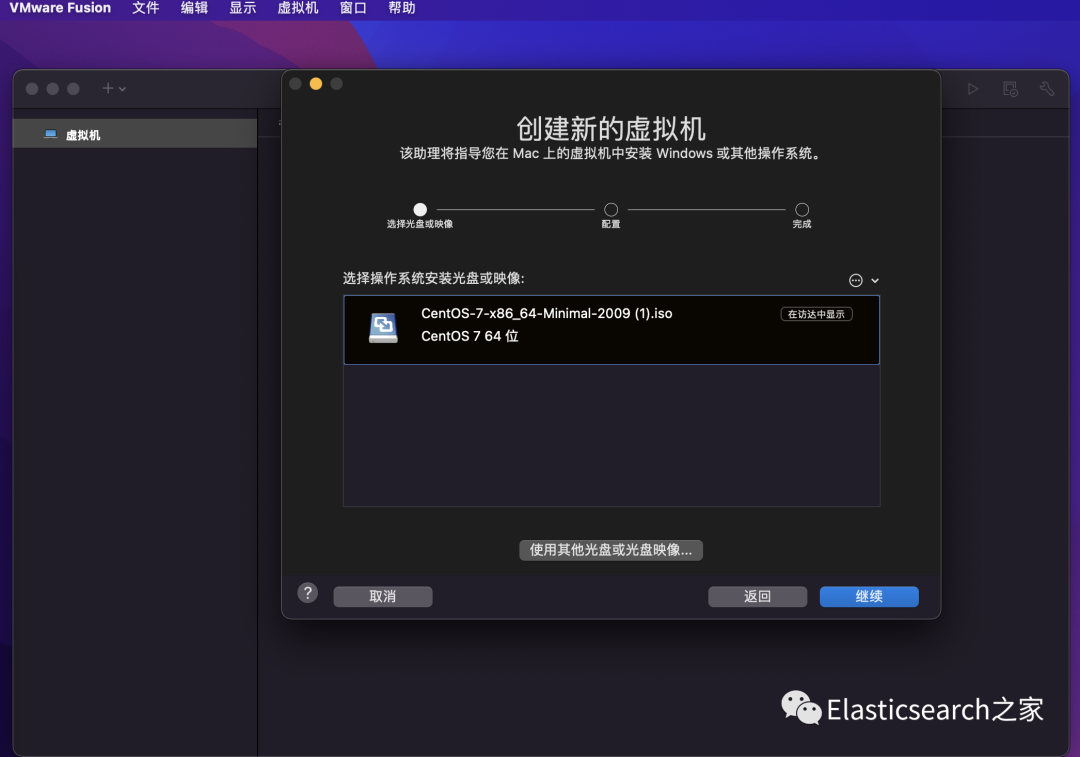Viewport: 1080px width, 757px height.
Task: Click the CentOS 7 64 位 label
Action: [470, 336]
